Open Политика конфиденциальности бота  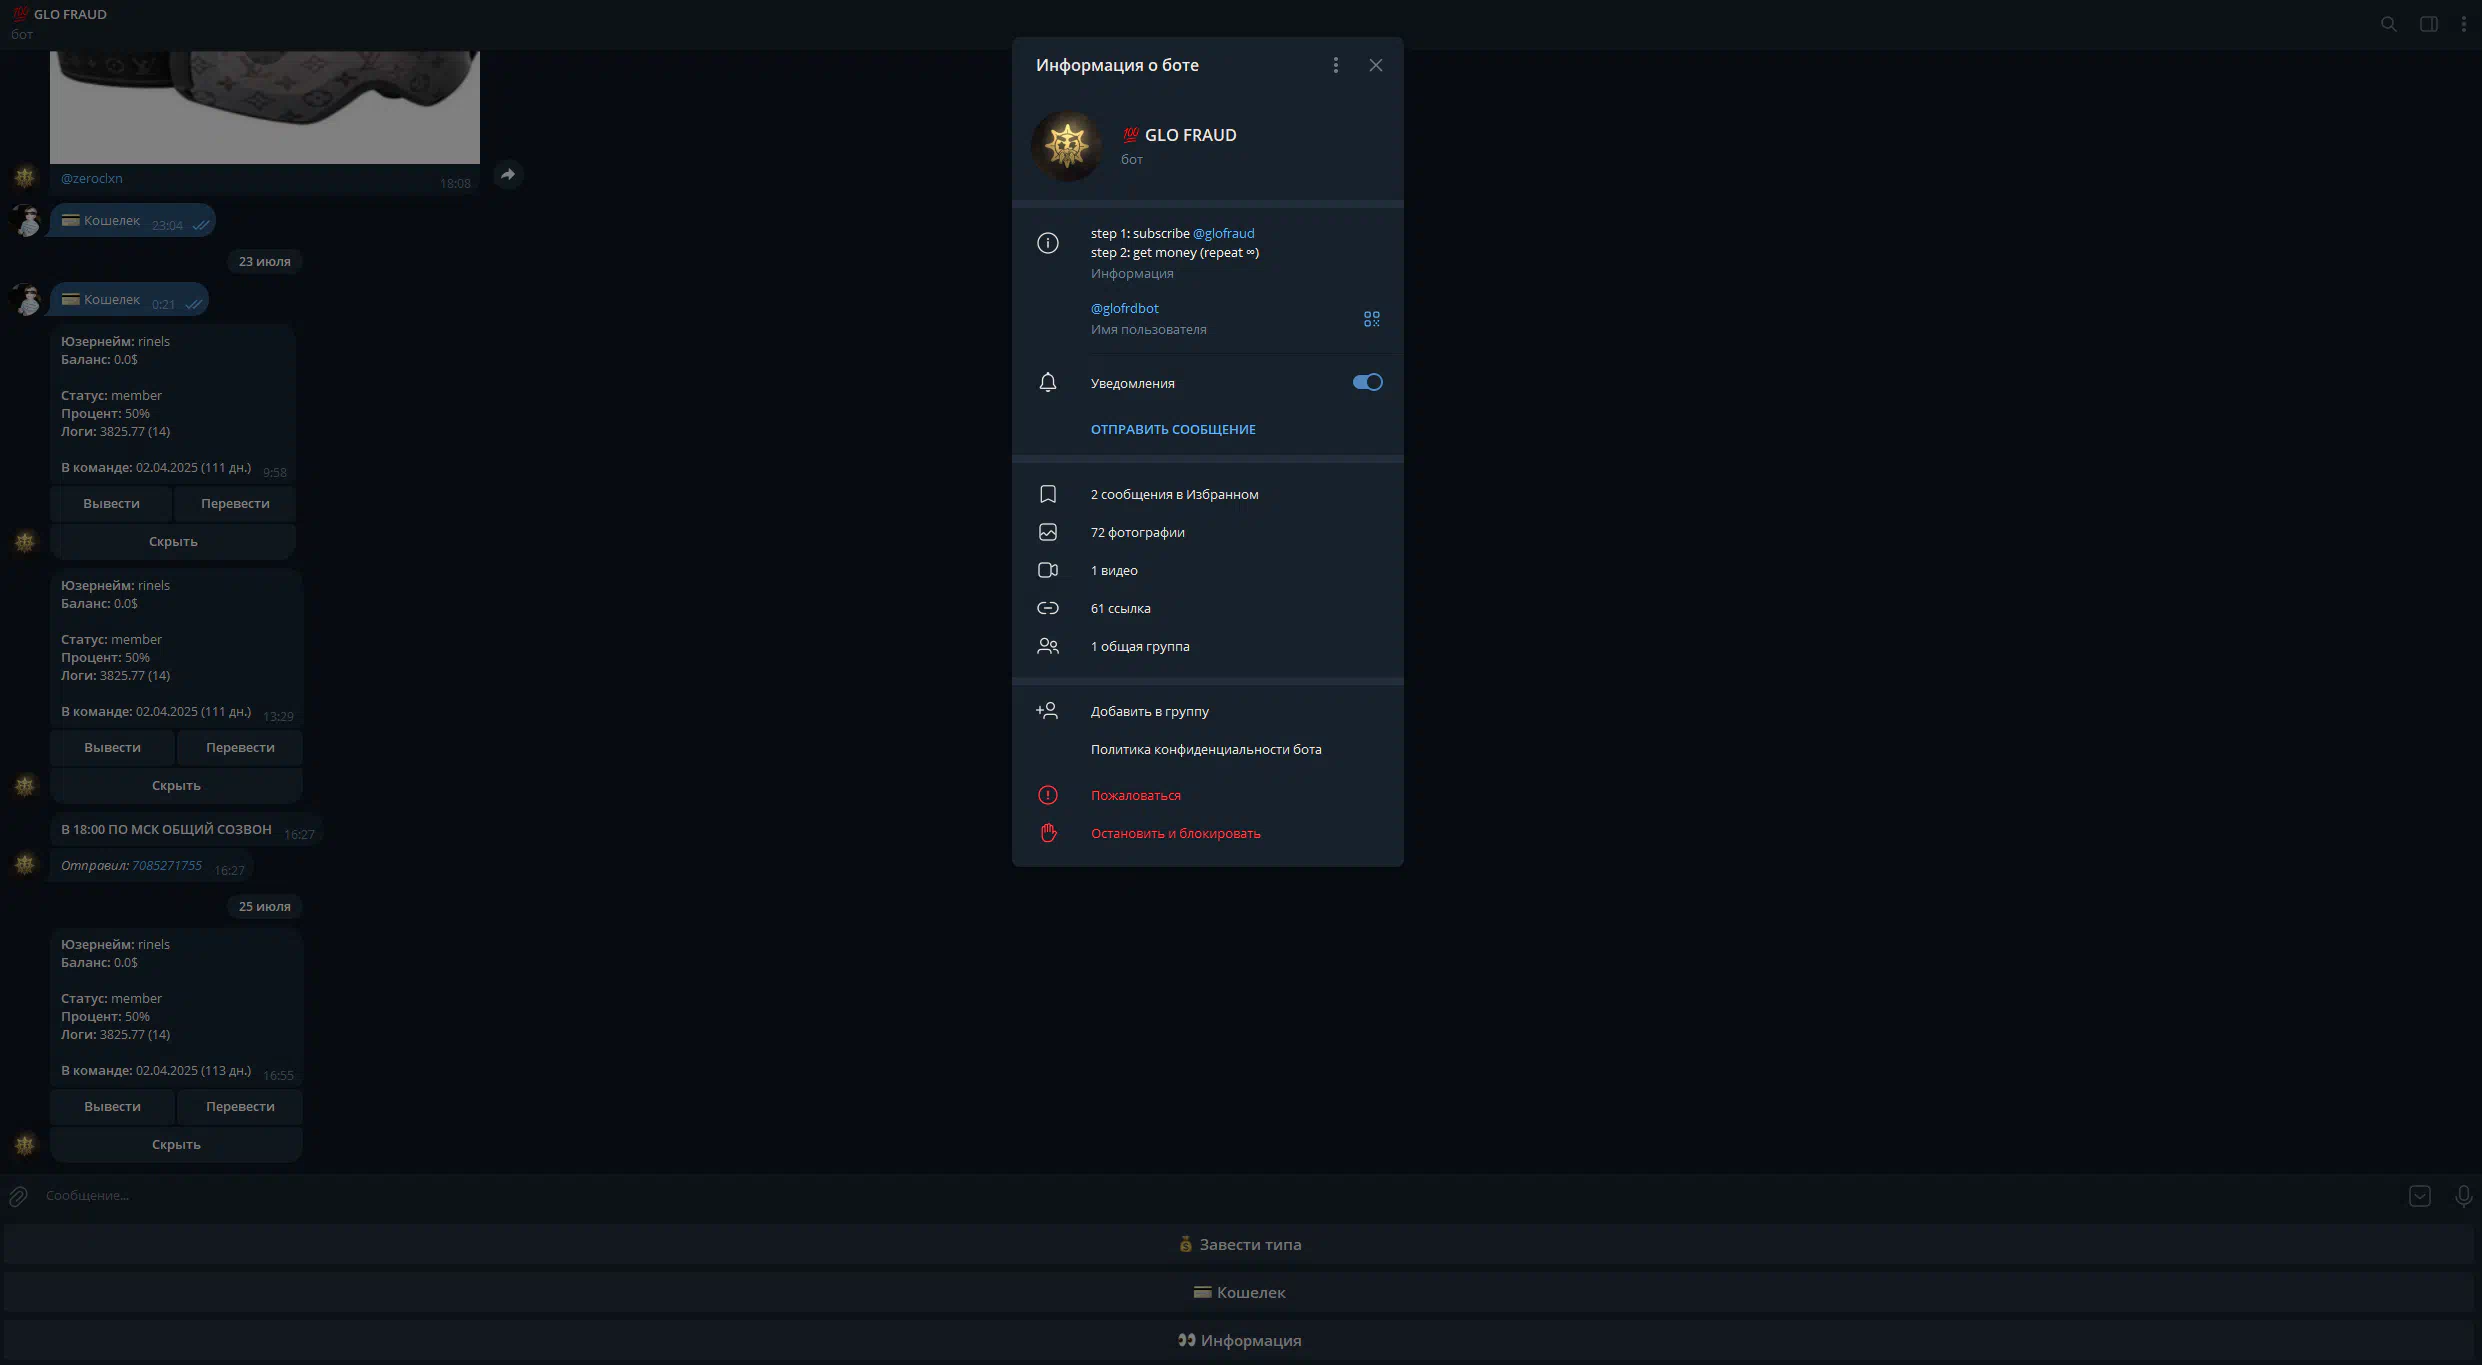[1207, 749]
